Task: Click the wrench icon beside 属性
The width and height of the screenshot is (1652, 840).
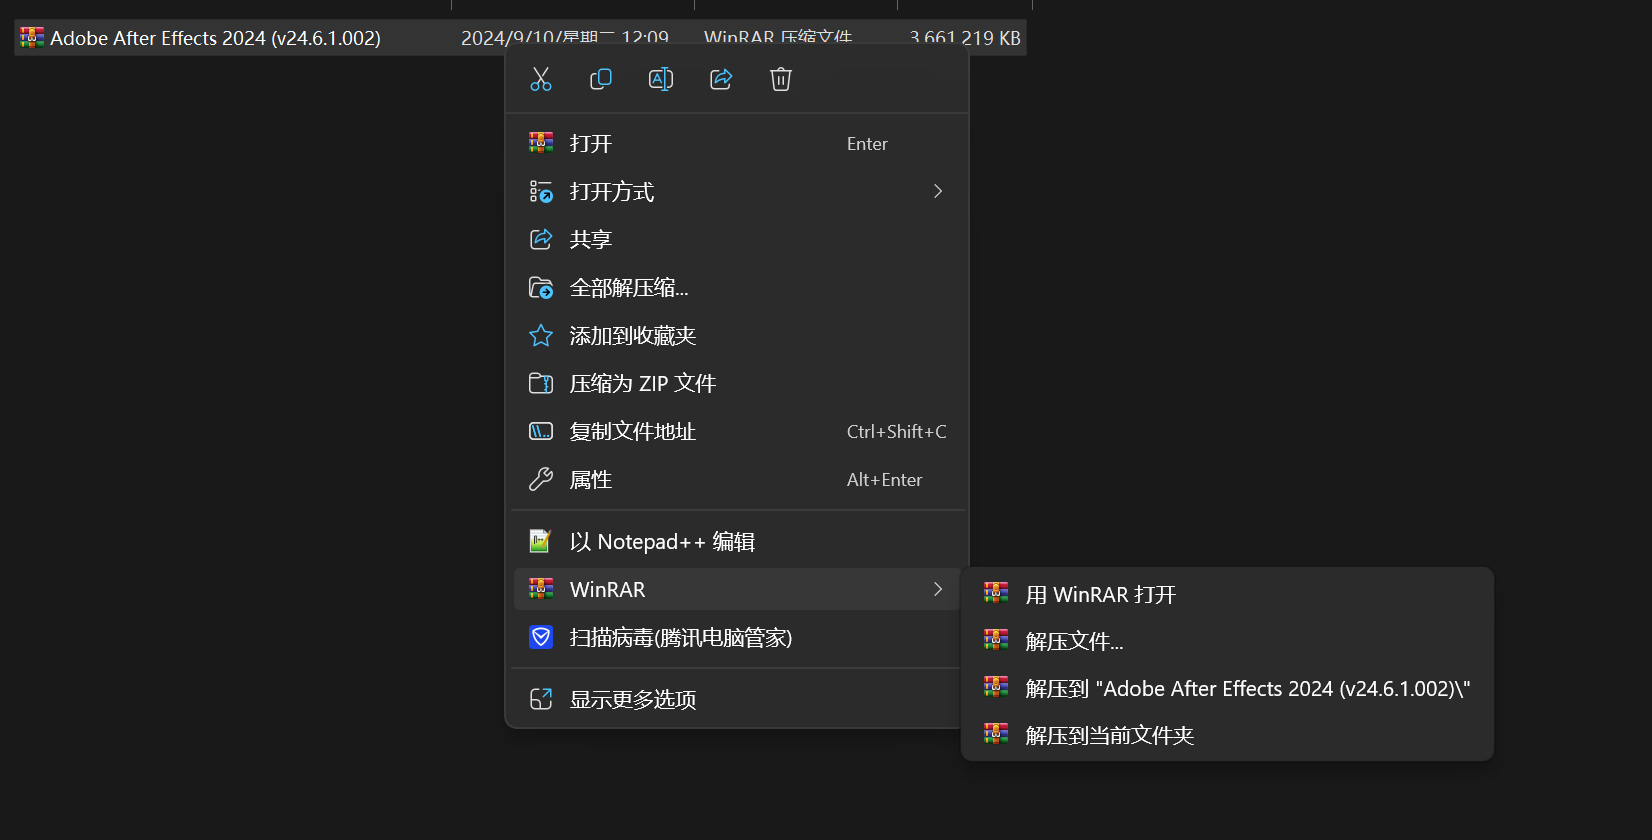Action: pos(541,480)
